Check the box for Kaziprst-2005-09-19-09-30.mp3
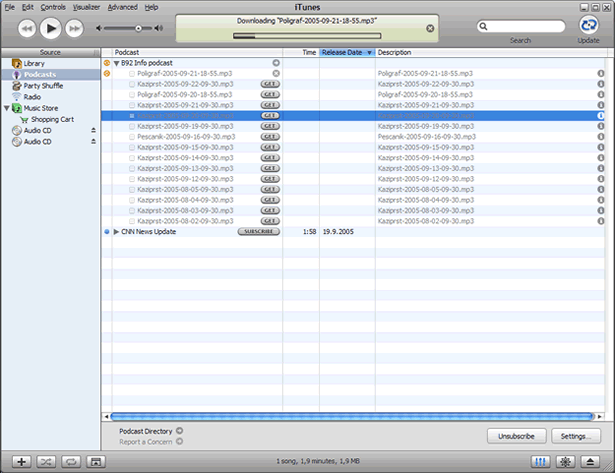This screenshot has width=615, height=473. point(132,126)
